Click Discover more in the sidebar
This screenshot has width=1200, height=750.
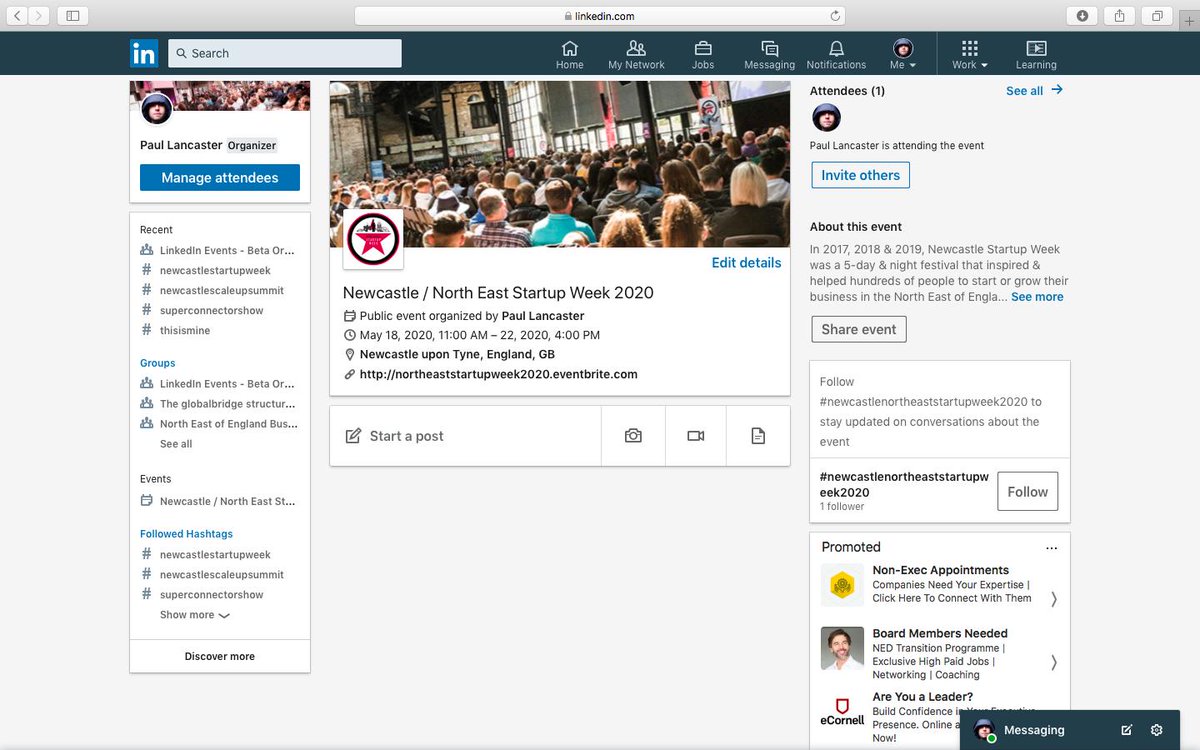click(x=220, y=656)
